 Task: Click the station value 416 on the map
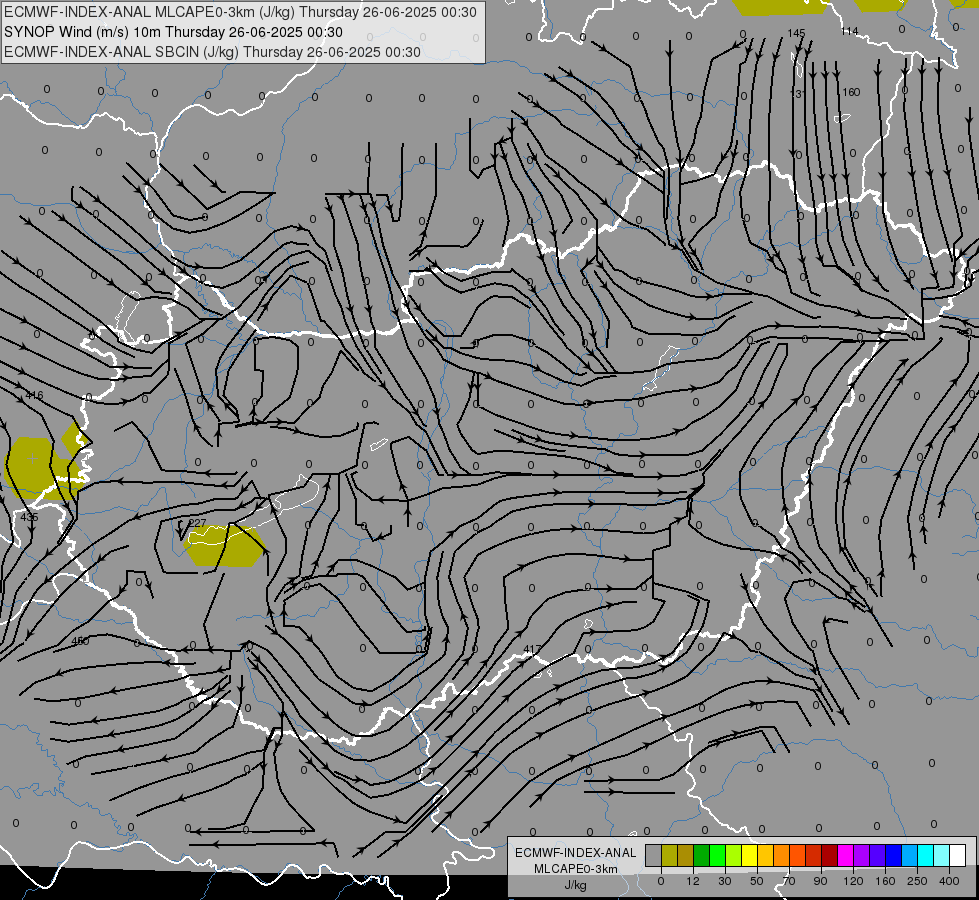pyautogui.click(x=34, y=395)
